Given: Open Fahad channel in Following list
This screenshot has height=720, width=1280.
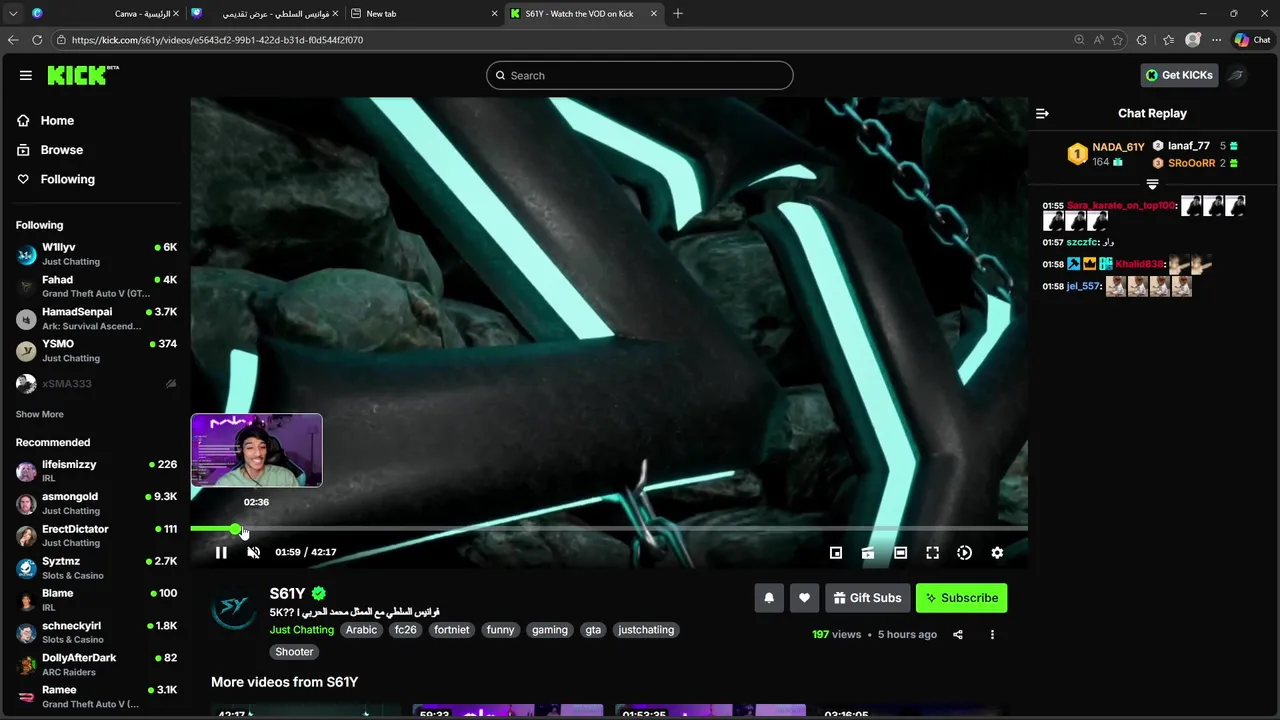Looking at the screenshot, I should (x=96, y=286).
